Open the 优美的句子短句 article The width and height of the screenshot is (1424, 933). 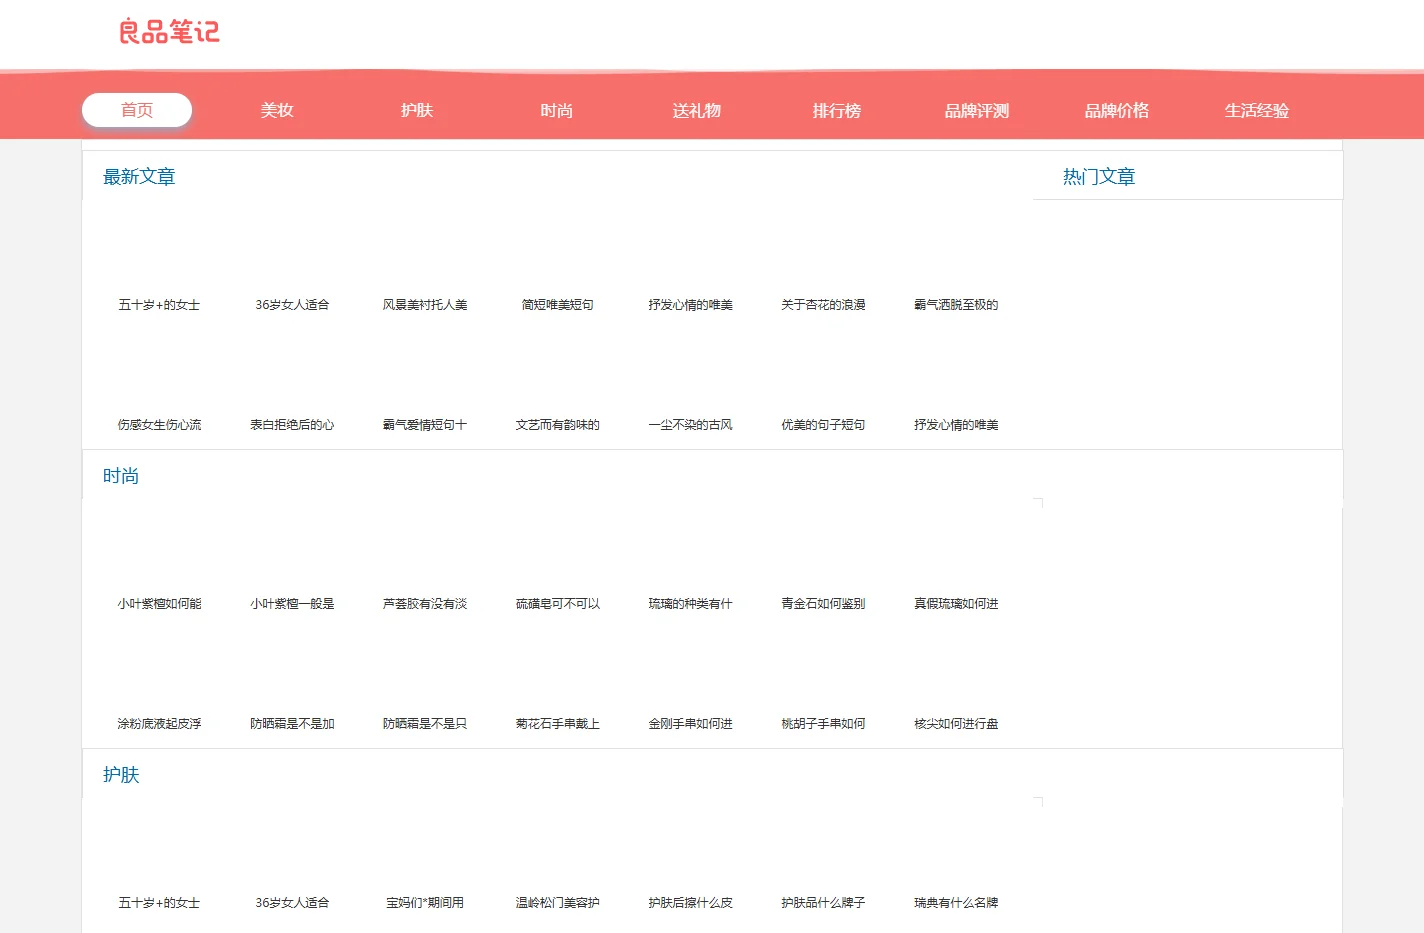824,425
